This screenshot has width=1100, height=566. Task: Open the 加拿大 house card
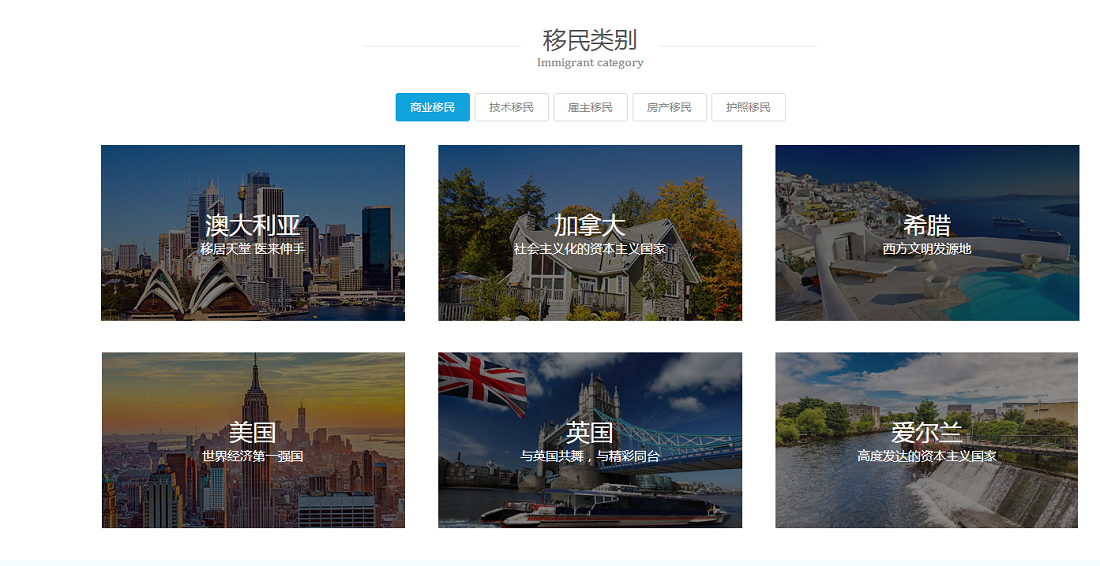[590, 233]
